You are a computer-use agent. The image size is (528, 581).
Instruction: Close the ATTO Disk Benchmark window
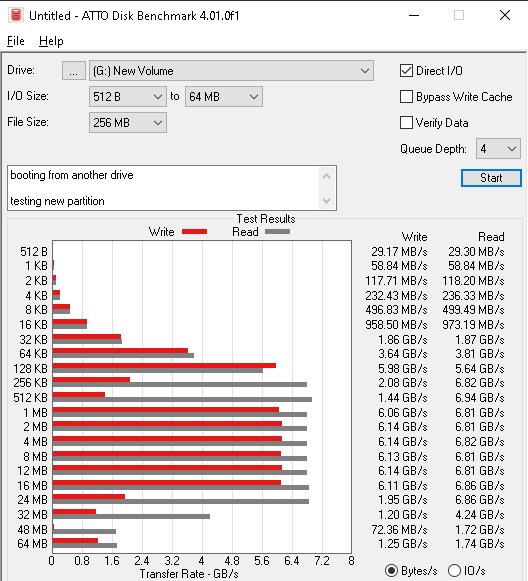(505, 15)
